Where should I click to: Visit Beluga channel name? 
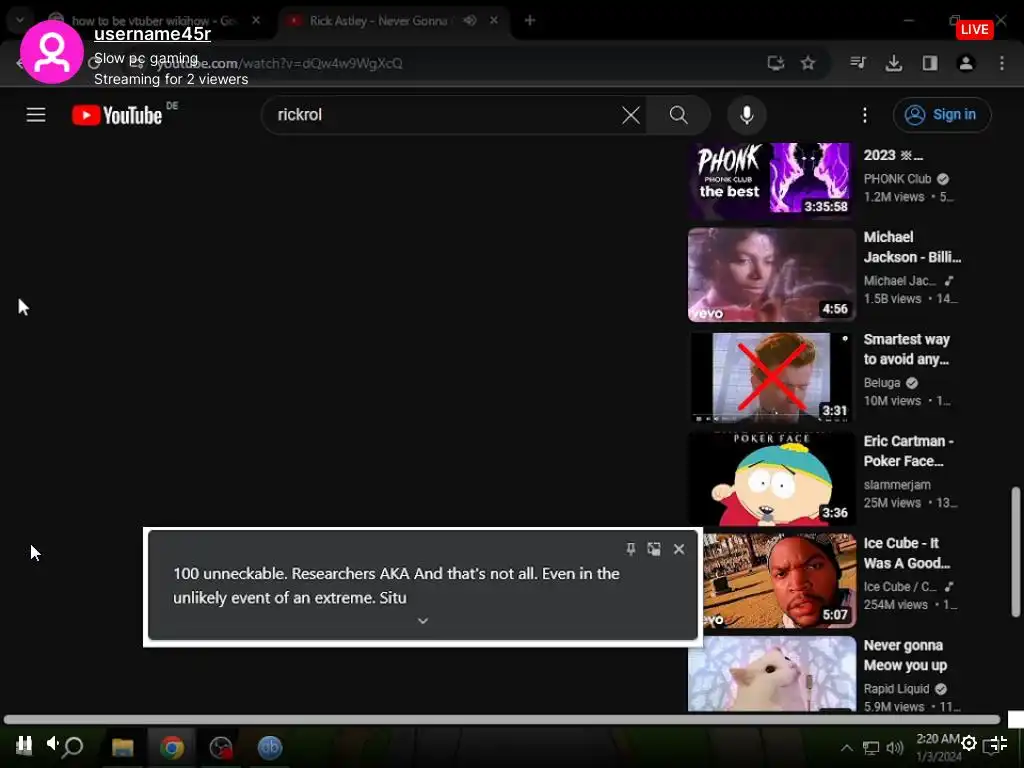[882, 383]
